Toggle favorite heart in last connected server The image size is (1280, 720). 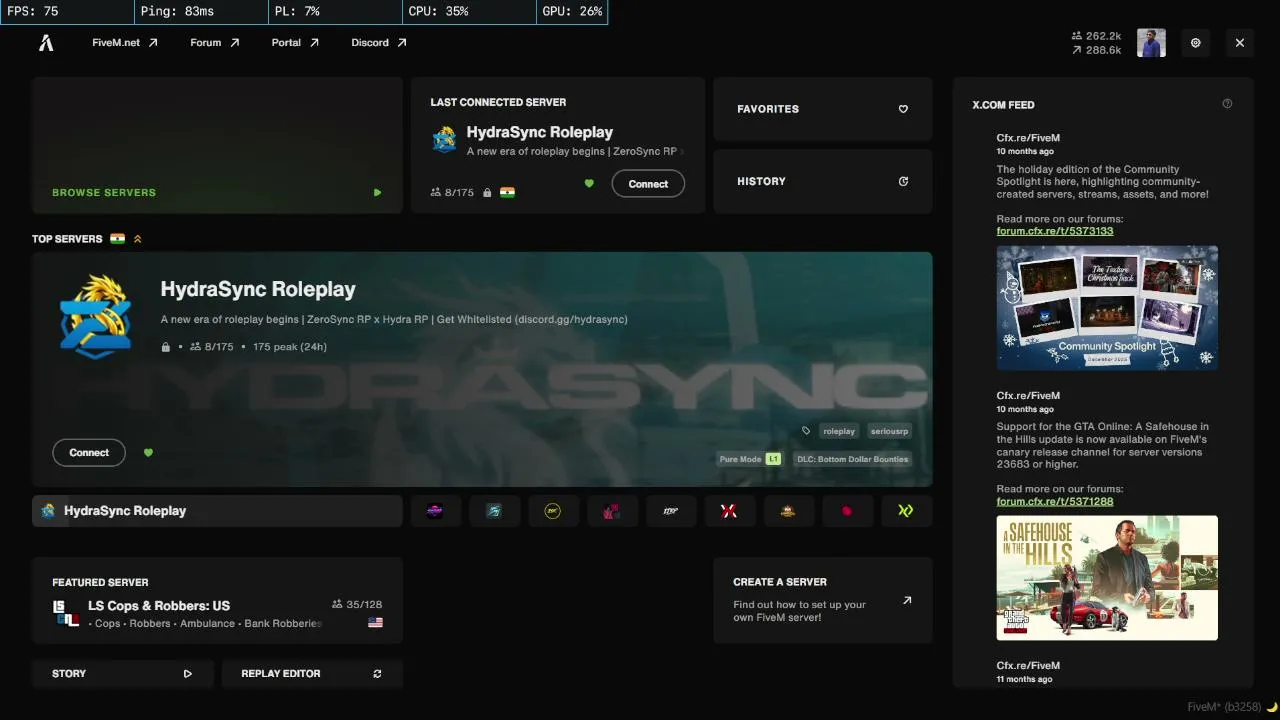589,183
